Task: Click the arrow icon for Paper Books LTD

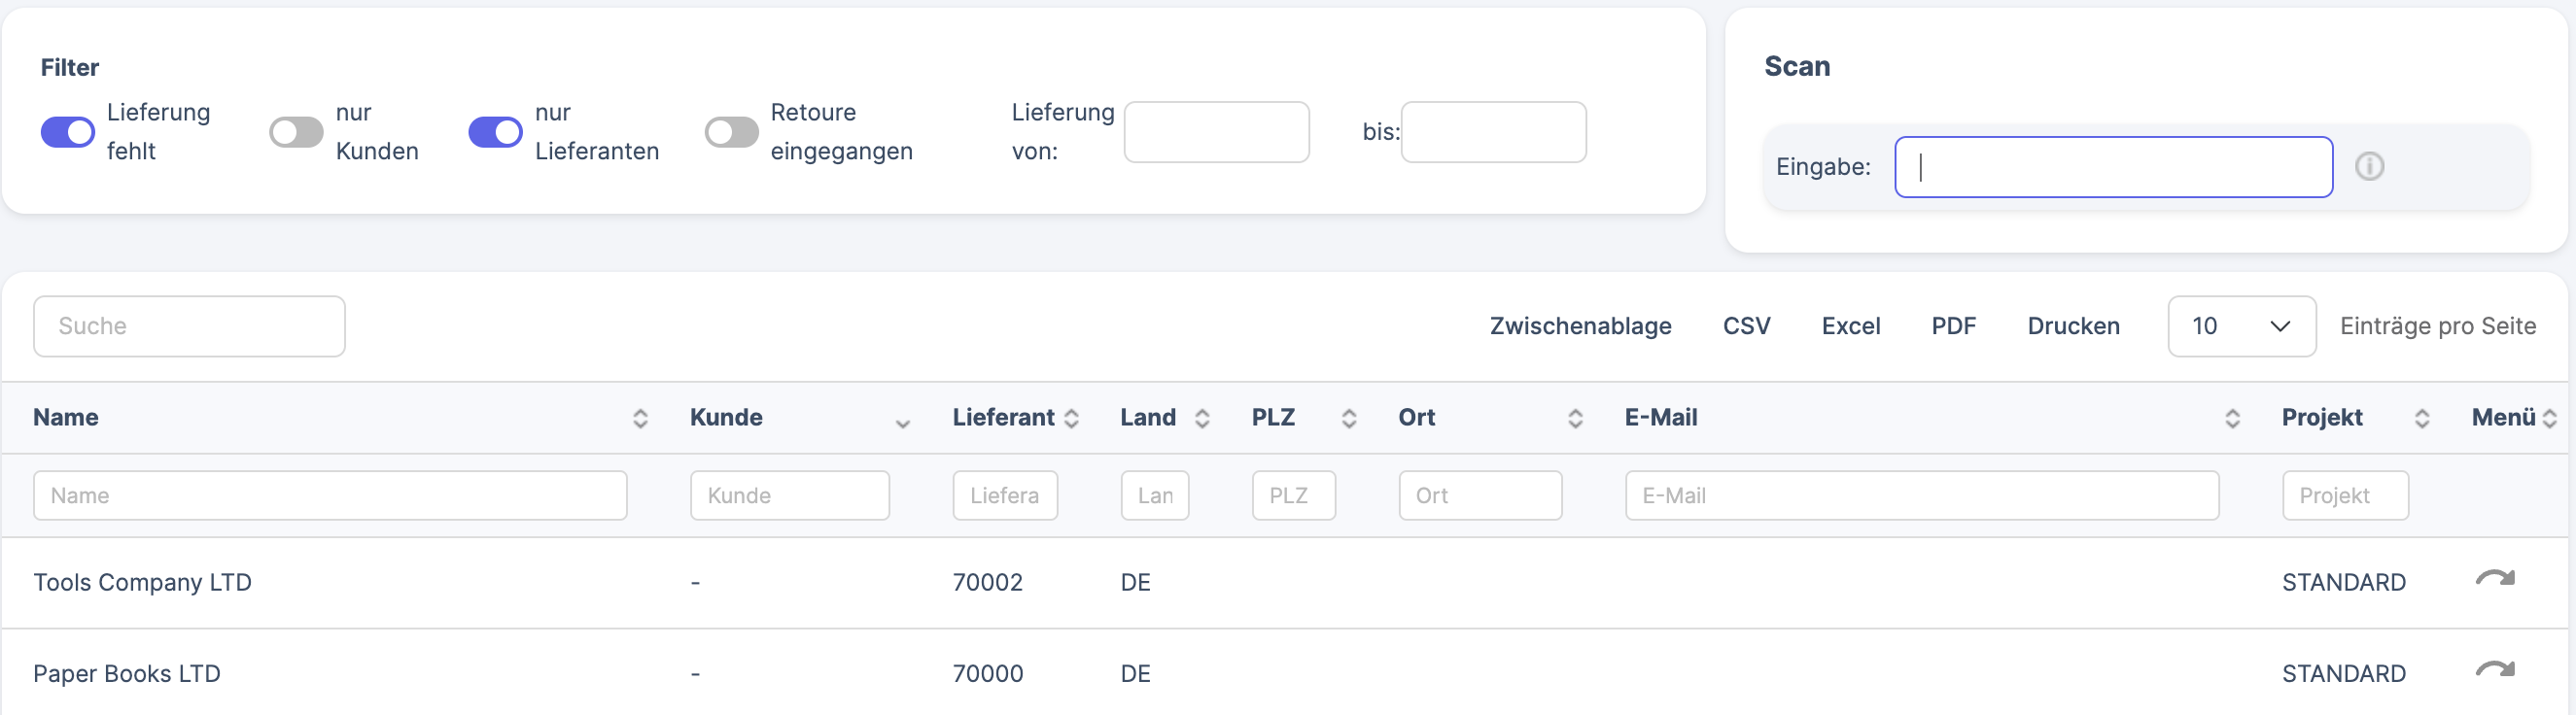Action: [x=2495, y=670]
